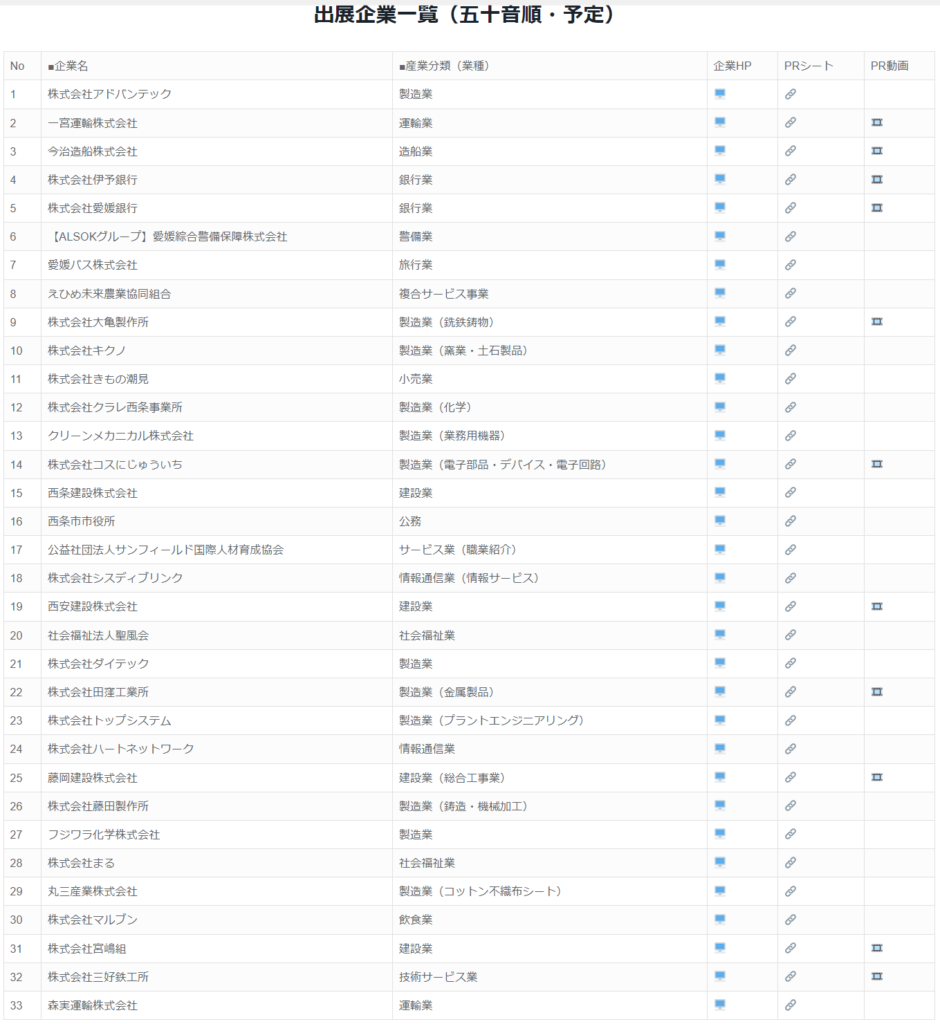Select company name 愛媛バス株式会社
The image size is (940, 1024).
coord(92,265)
